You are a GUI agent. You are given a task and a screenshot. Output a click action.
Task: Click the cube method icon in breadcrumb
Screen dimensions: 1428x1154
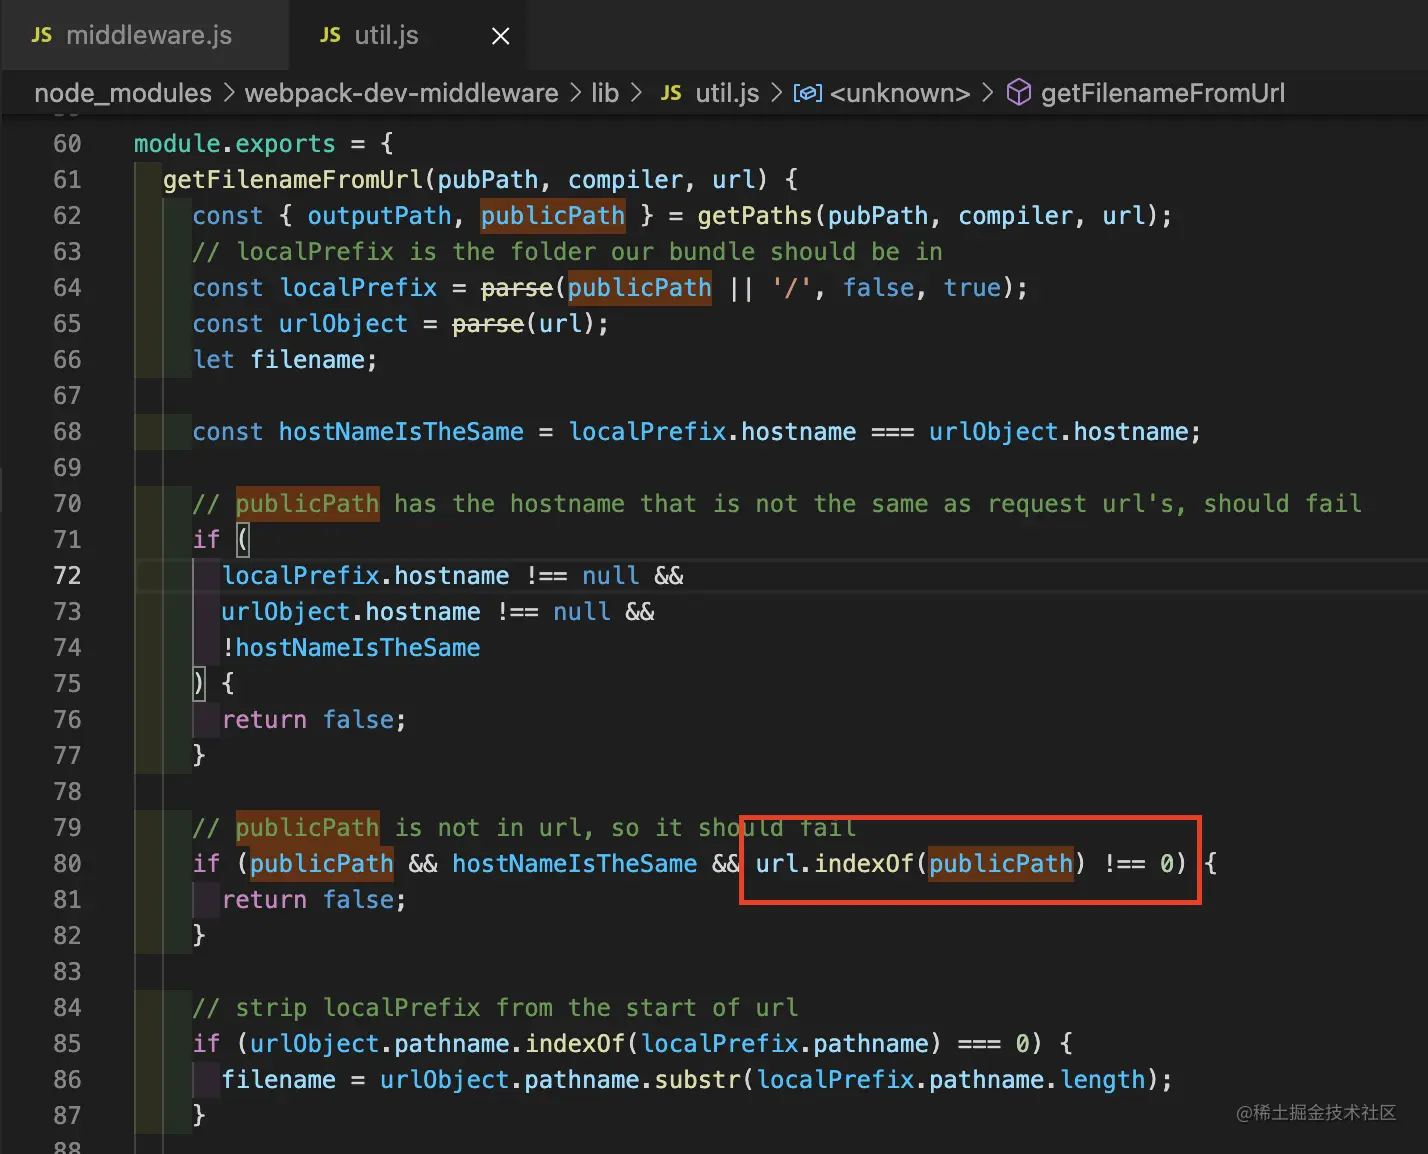point(1018,93)
